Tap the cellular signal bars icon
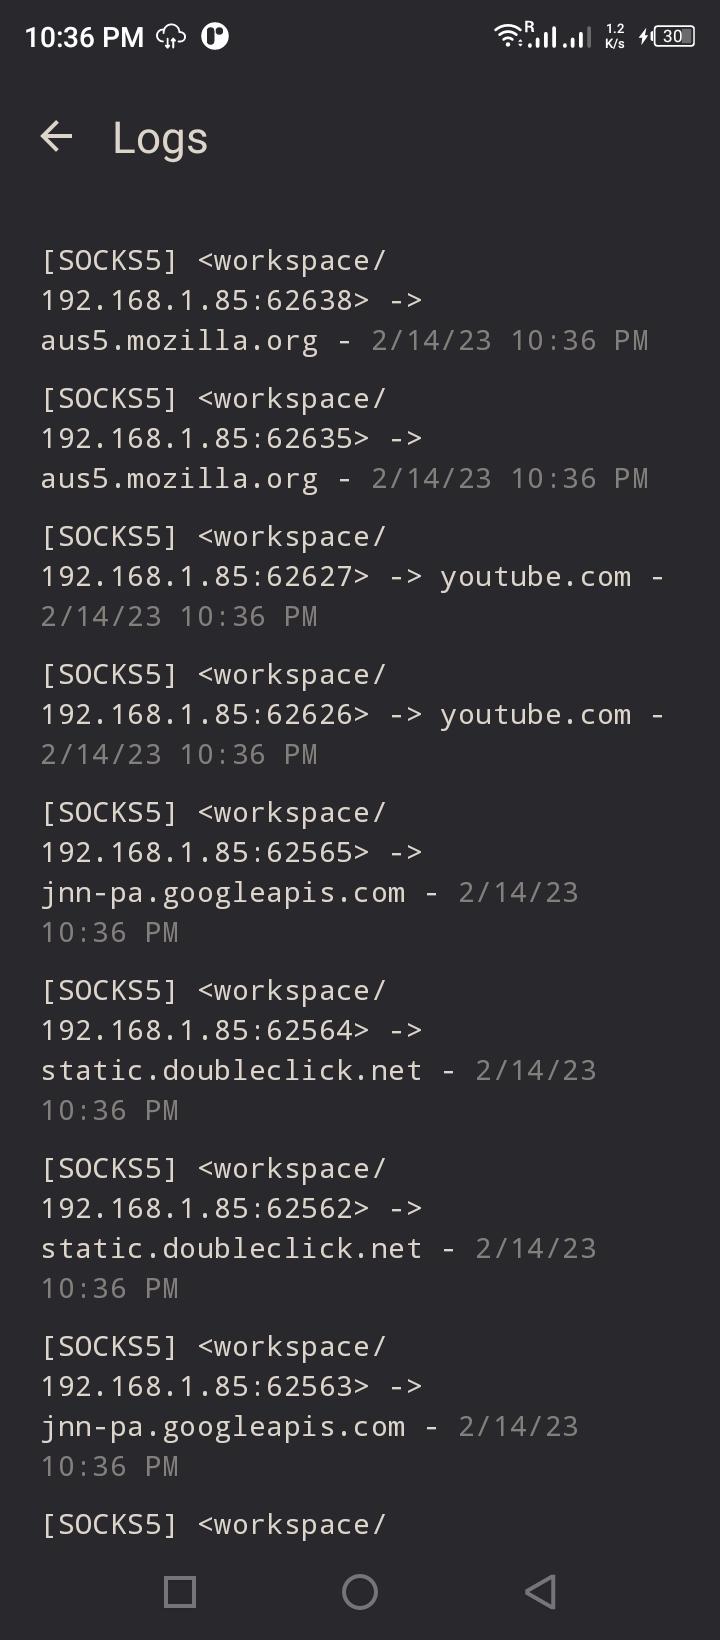 (559, 37)
